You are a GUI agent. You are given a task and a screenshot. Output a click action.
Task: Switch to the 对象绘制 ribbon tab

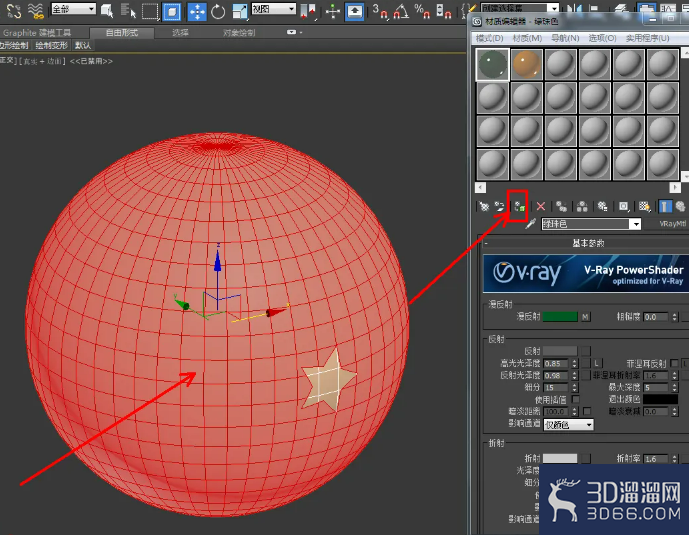pyautogui.click(x=239, y=33)
